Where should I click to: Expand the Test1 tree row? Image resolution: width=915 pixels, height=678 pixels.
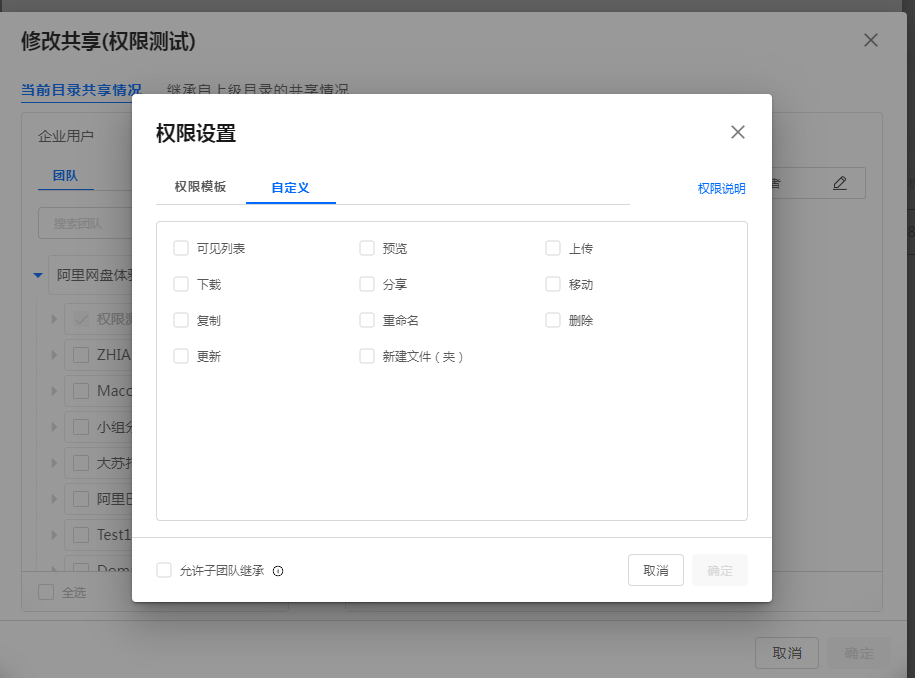coord(54,534)
